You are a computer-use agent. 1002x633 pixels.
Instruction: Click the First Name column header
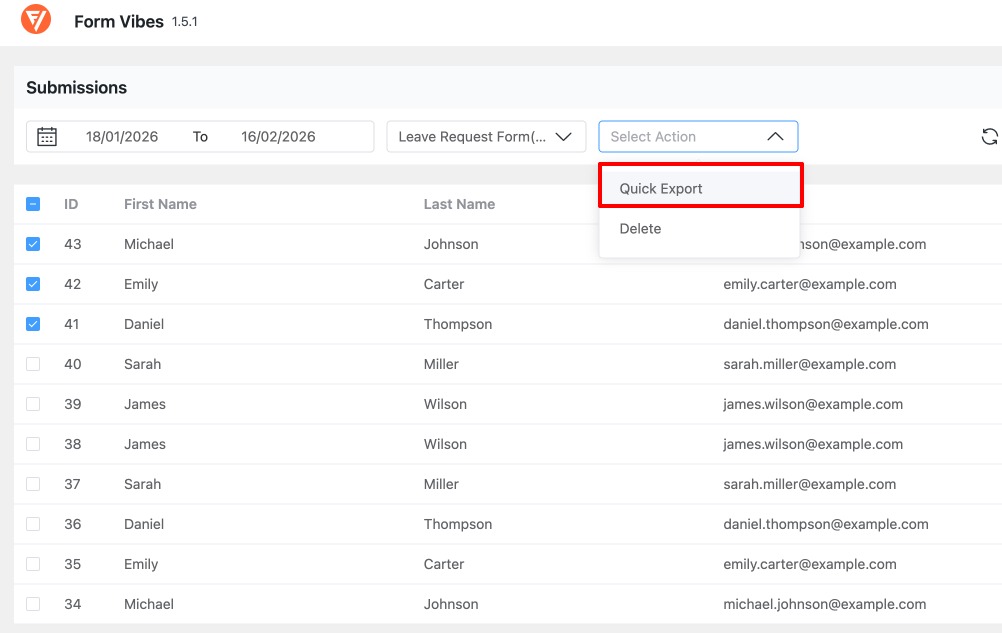pos(159,203)
